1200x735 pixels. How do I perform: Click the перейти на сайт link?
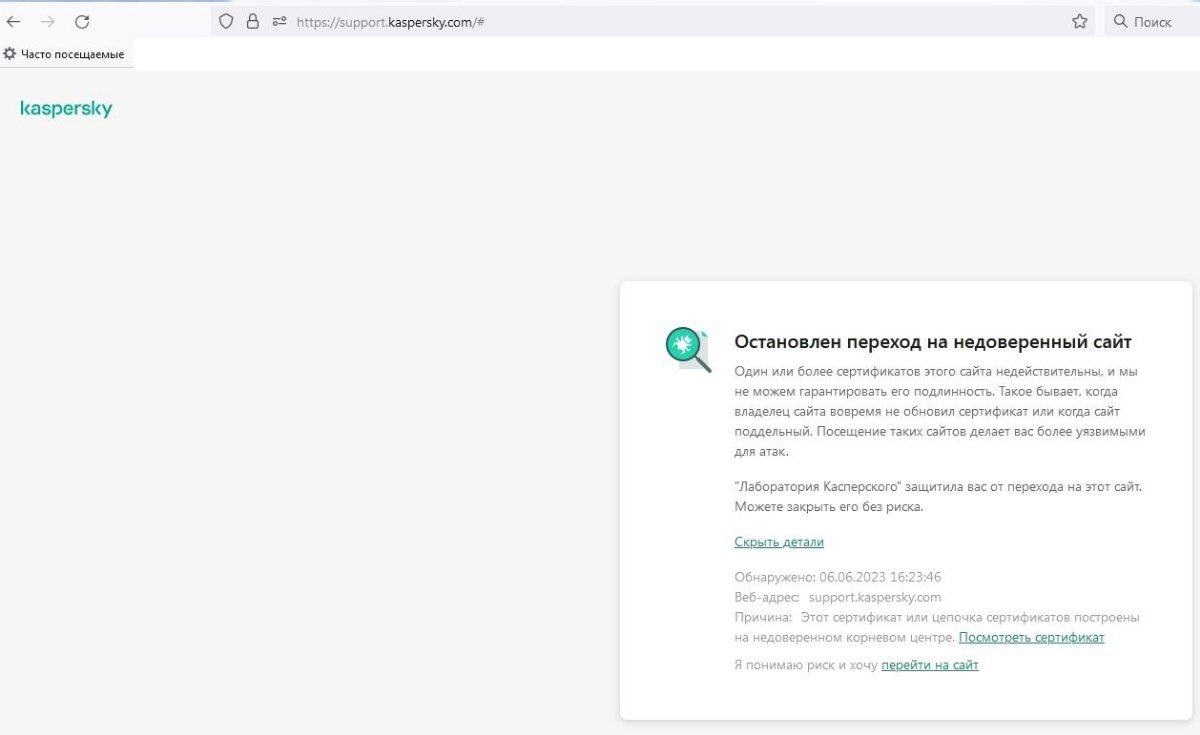[929, 665]
